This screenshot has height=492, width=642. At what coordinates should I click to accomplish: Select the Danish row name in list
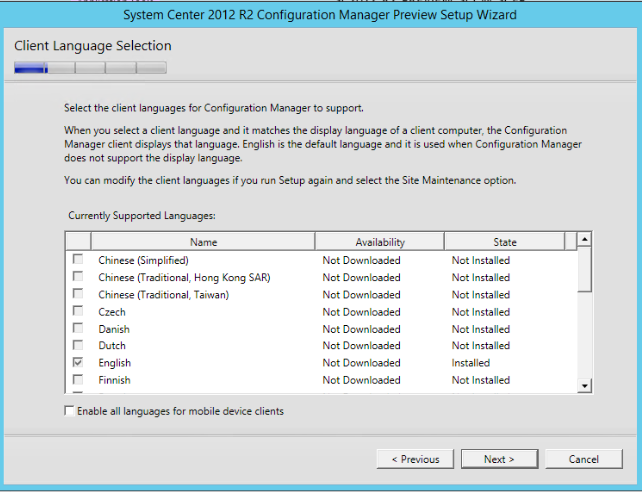coord(114,329)
